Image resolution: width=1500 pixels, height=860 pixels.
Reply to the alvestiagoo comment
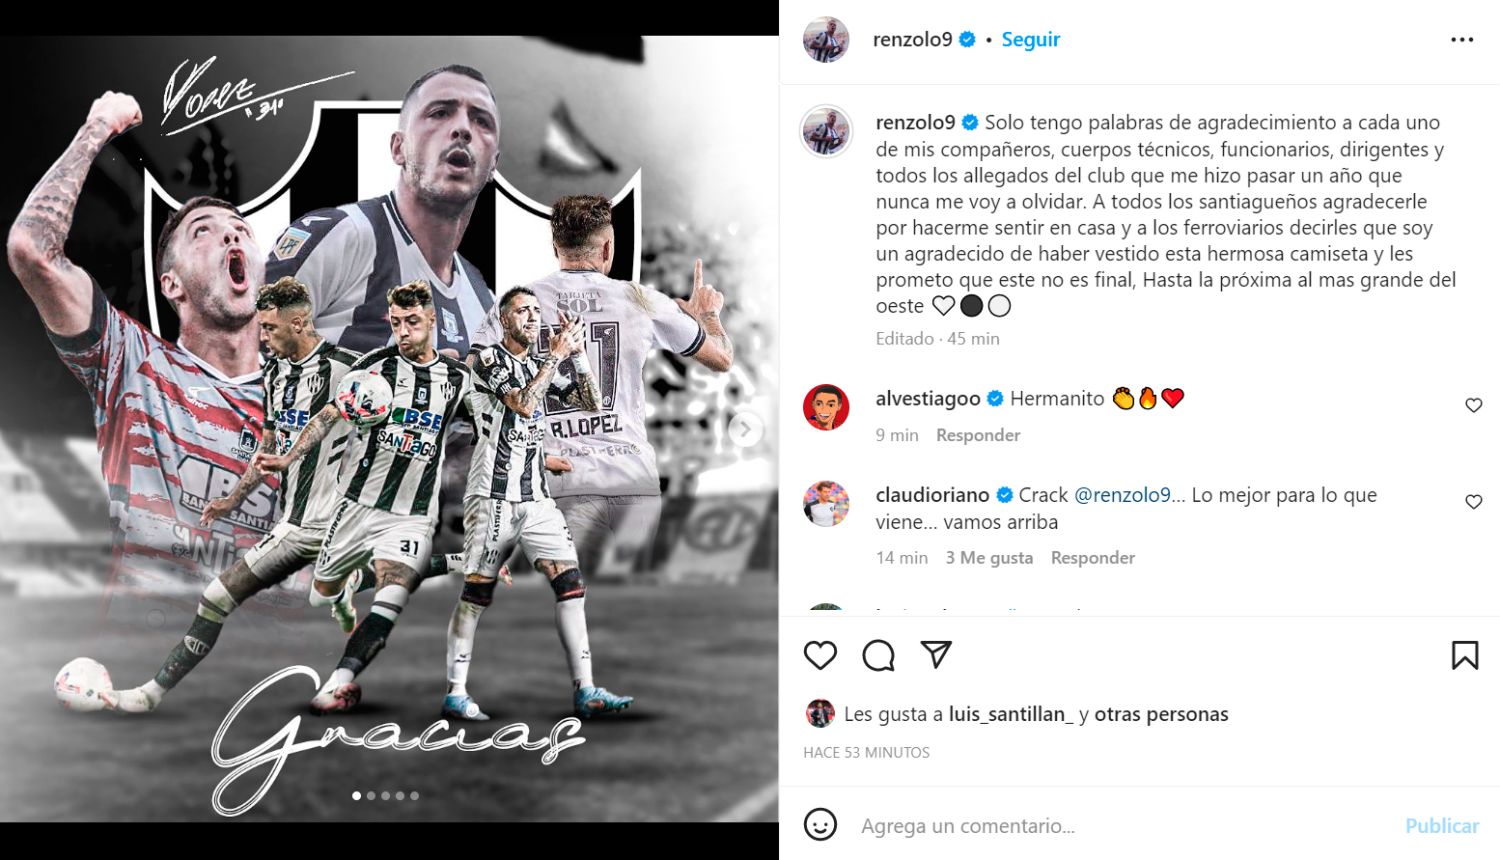click(x=978, y=435)
